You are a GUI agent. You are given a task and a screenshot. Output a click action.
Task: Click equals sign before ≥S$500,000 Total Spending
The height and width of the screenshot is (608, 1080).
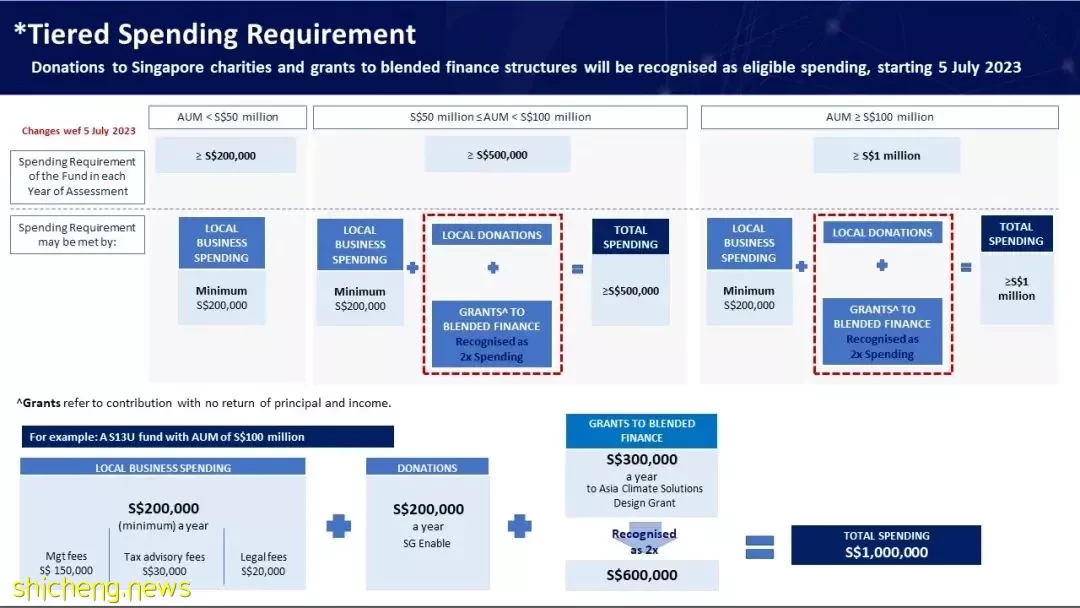[578, 269]
